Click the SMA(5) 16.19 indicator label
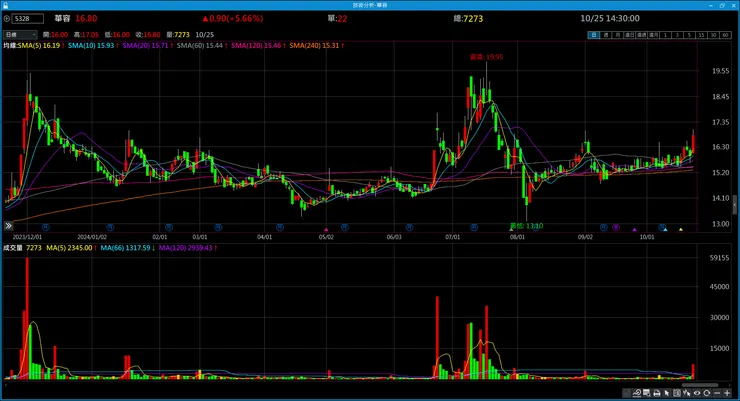This screenshot has width=740, height=401. pos(41,46)
